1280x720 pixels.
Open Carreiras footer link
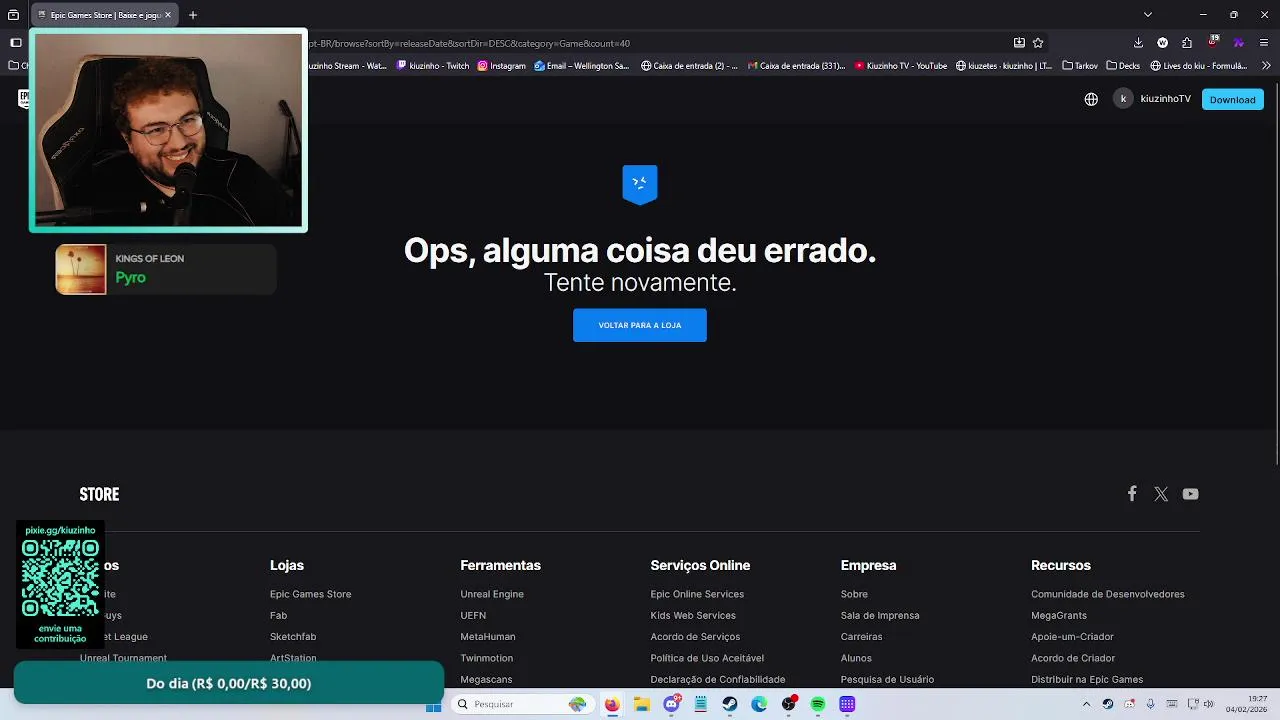click(862, 637)
